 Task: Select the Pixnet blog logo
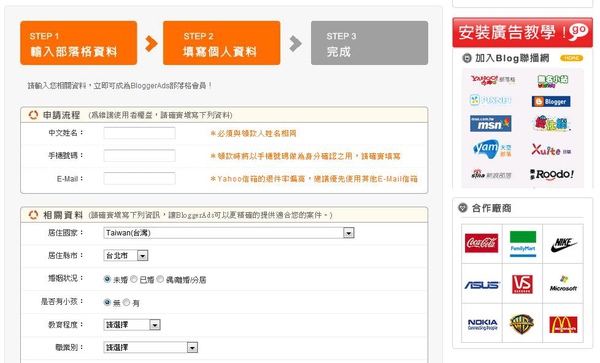(491, 100)
